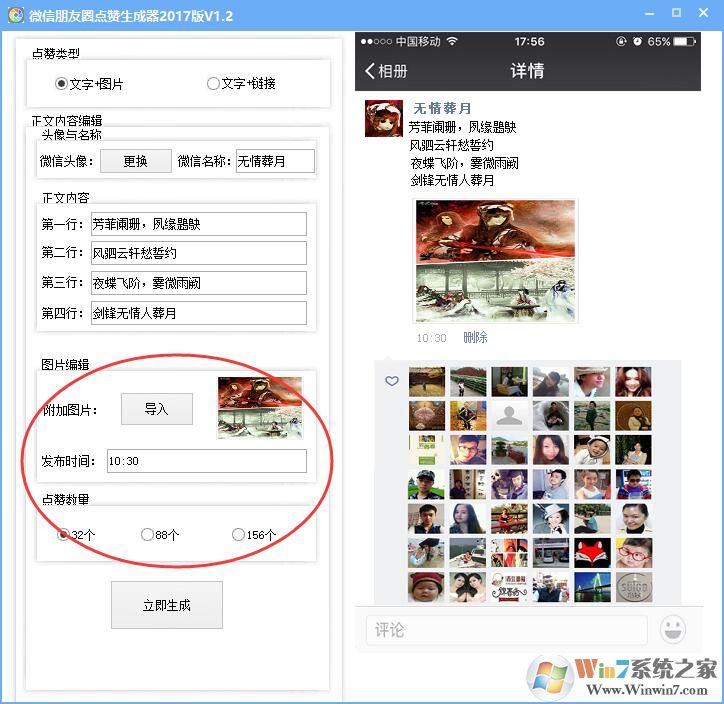Click the wifi signal icon in status bar
Screen dimensions: 724x704
coord(452,41)
